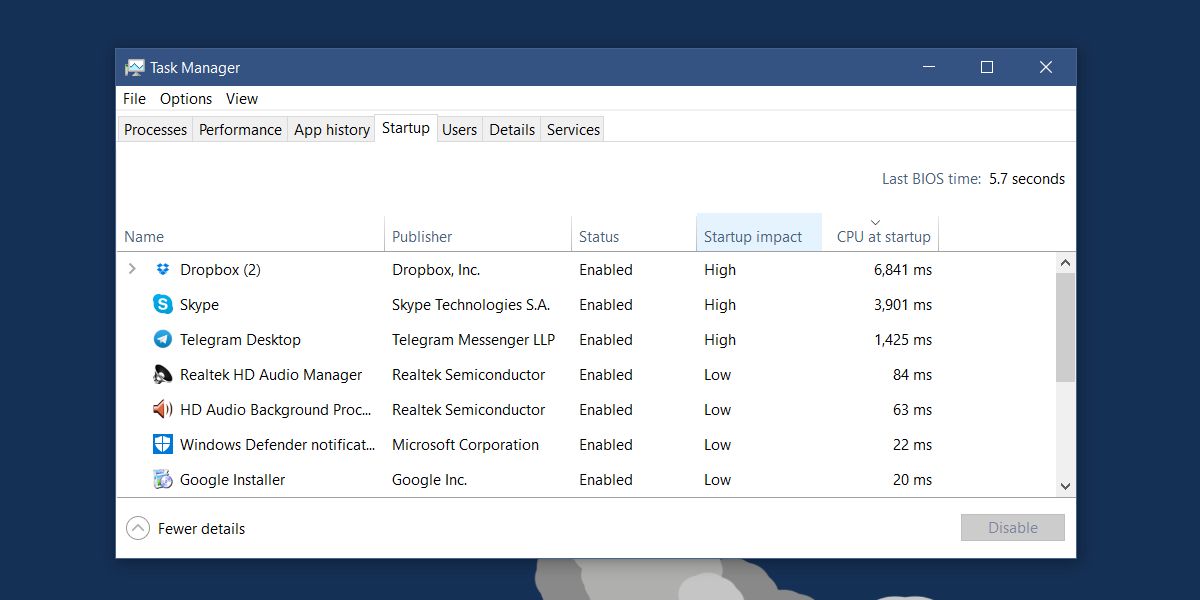Open the File menu
Image resolution: width=1200 pixels, height=600 pixels.
point(134,99)
